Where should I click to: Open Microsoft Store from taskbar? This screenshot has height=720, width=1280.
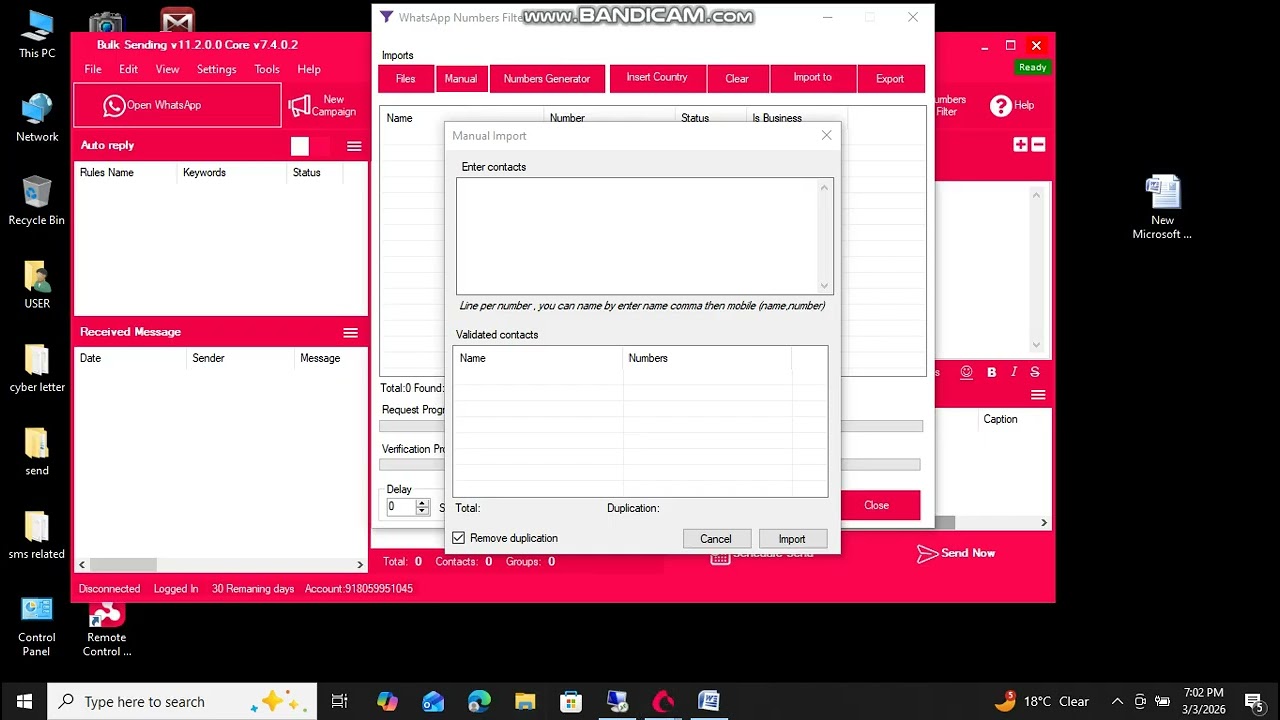coord(571,701)
